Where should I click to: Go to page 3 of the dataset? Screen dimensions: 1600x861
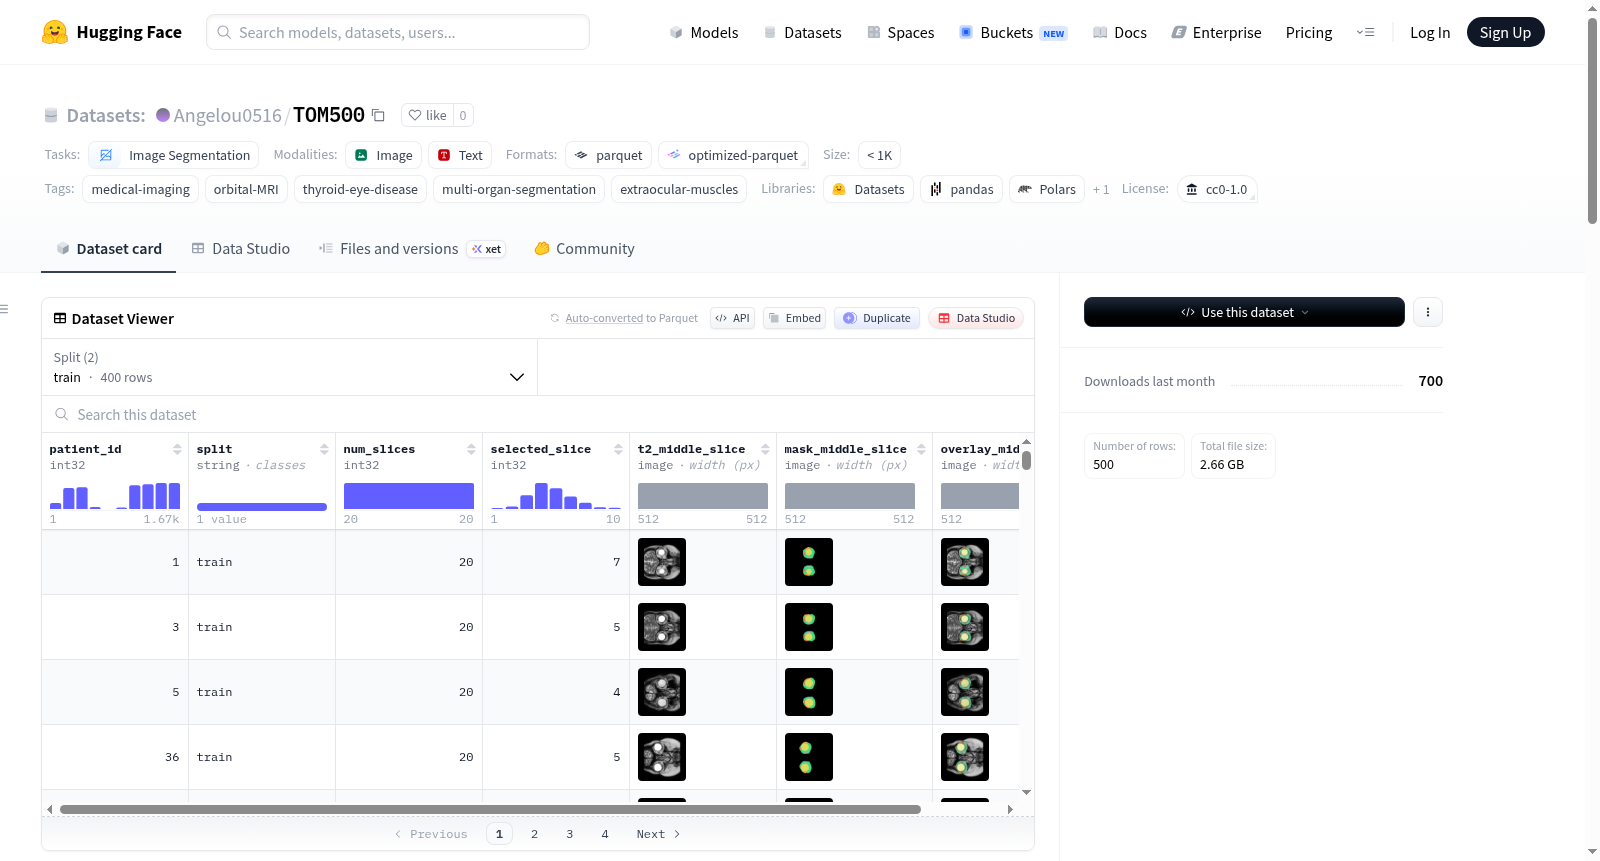pos(570,834)
